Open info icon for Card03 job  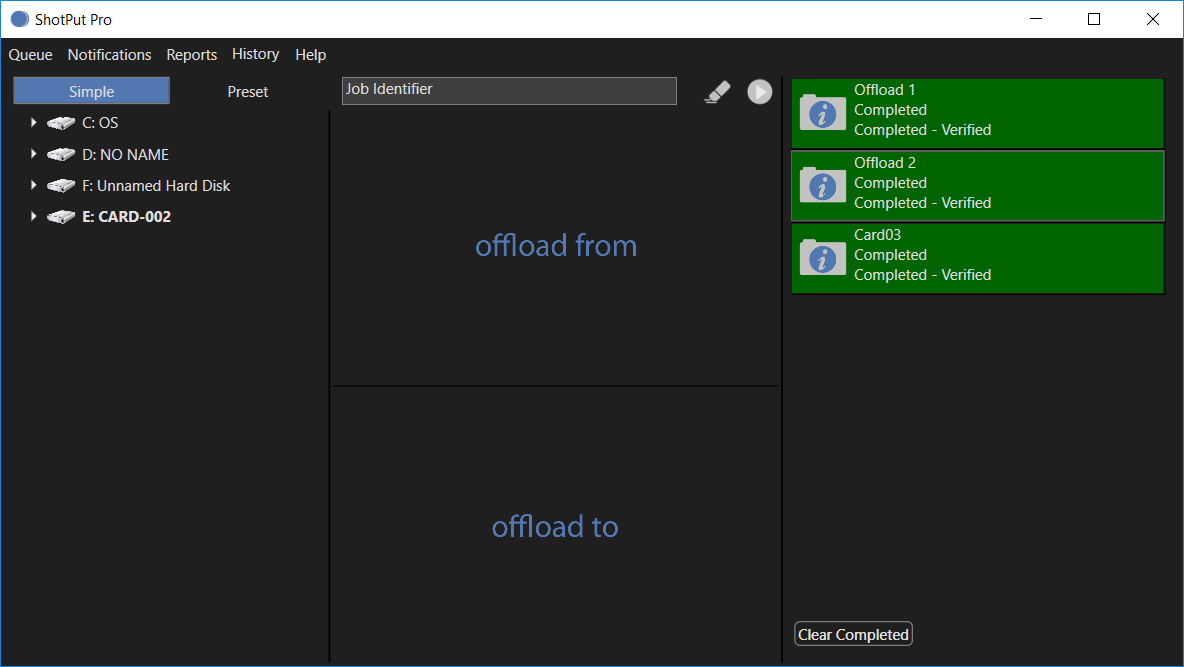coord(822,258)
